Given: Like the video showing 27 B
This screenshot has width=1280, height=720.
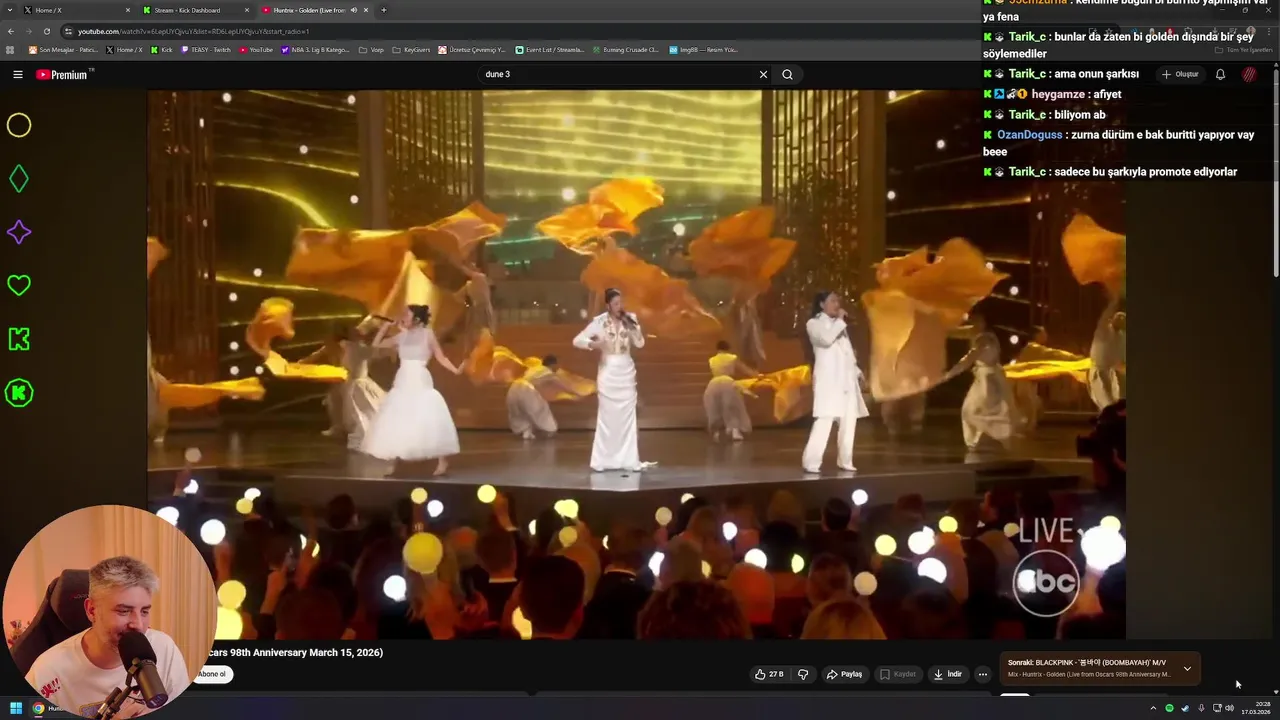Looking at the screenshot, I should [769, 674].
